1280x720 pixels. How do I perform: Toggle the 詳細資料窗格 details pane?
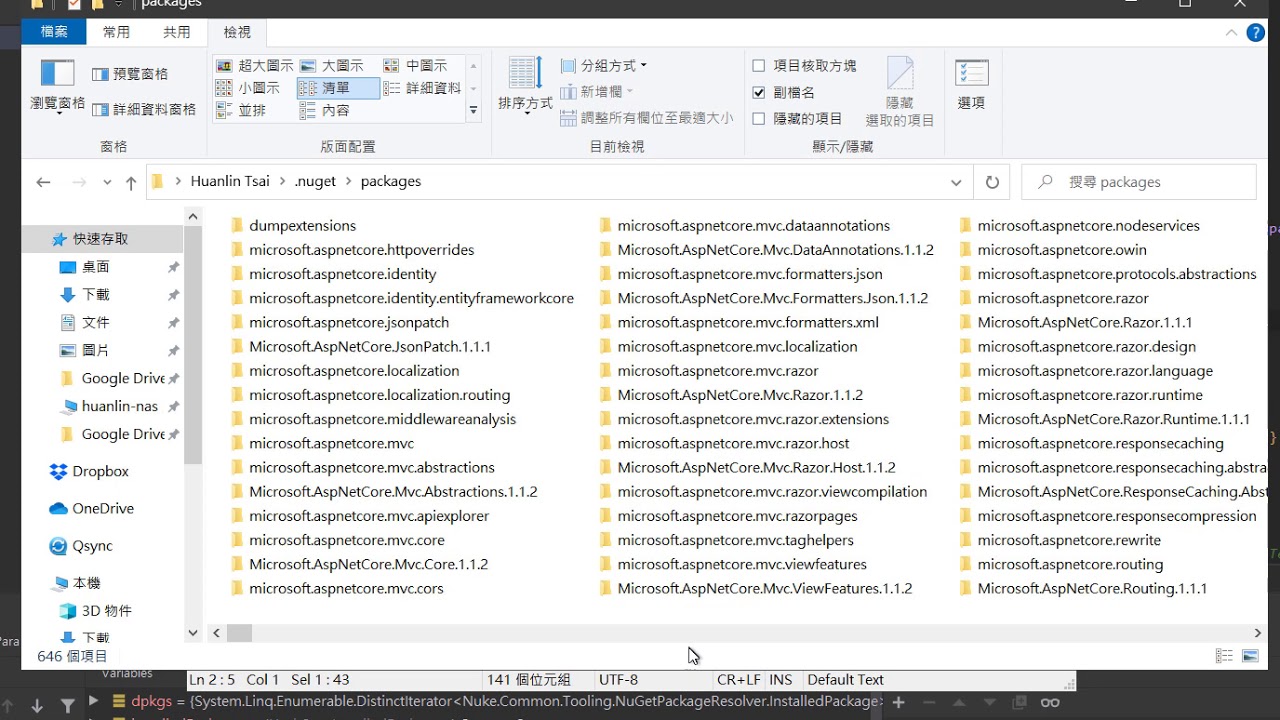click(x=143, y=109)
